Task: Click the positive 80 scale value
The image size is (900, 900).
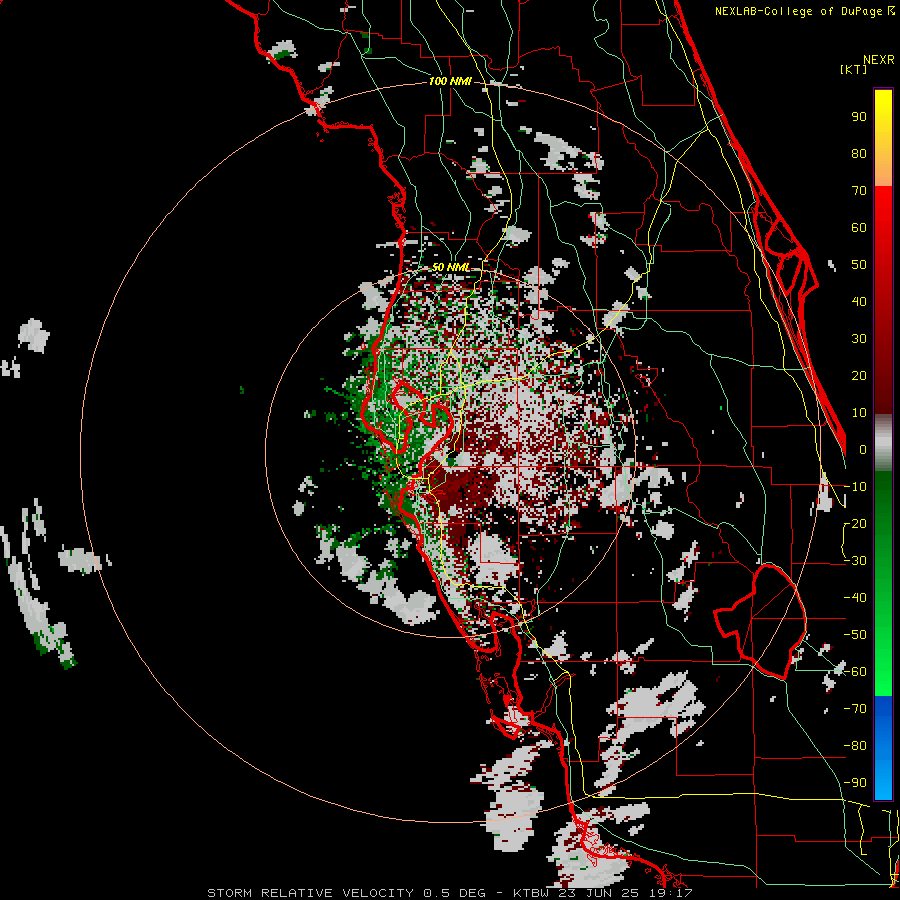Action: click(x=859, y=154)
